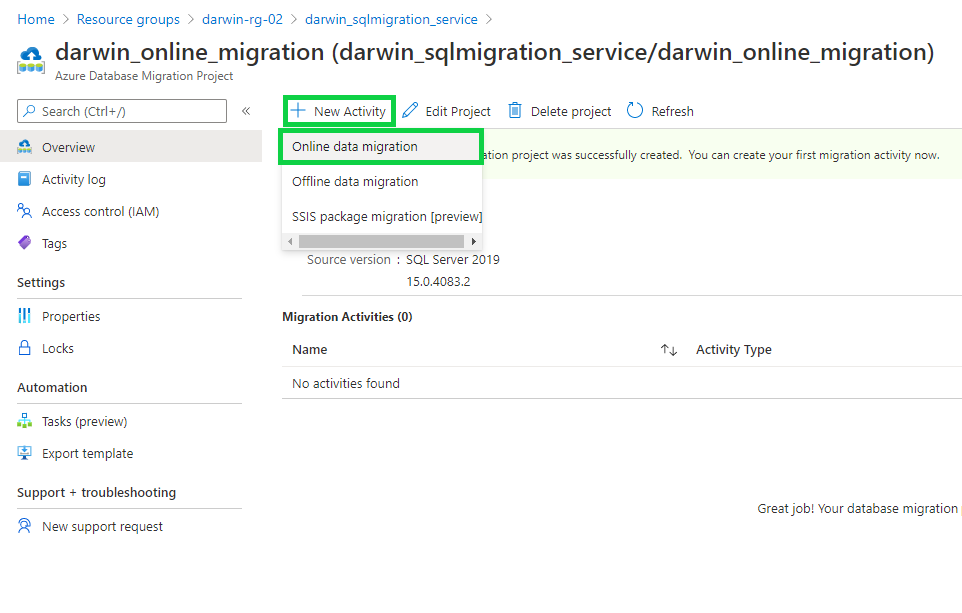Click the migration project header icon
The image size is (962, 613).
point(31,61)
